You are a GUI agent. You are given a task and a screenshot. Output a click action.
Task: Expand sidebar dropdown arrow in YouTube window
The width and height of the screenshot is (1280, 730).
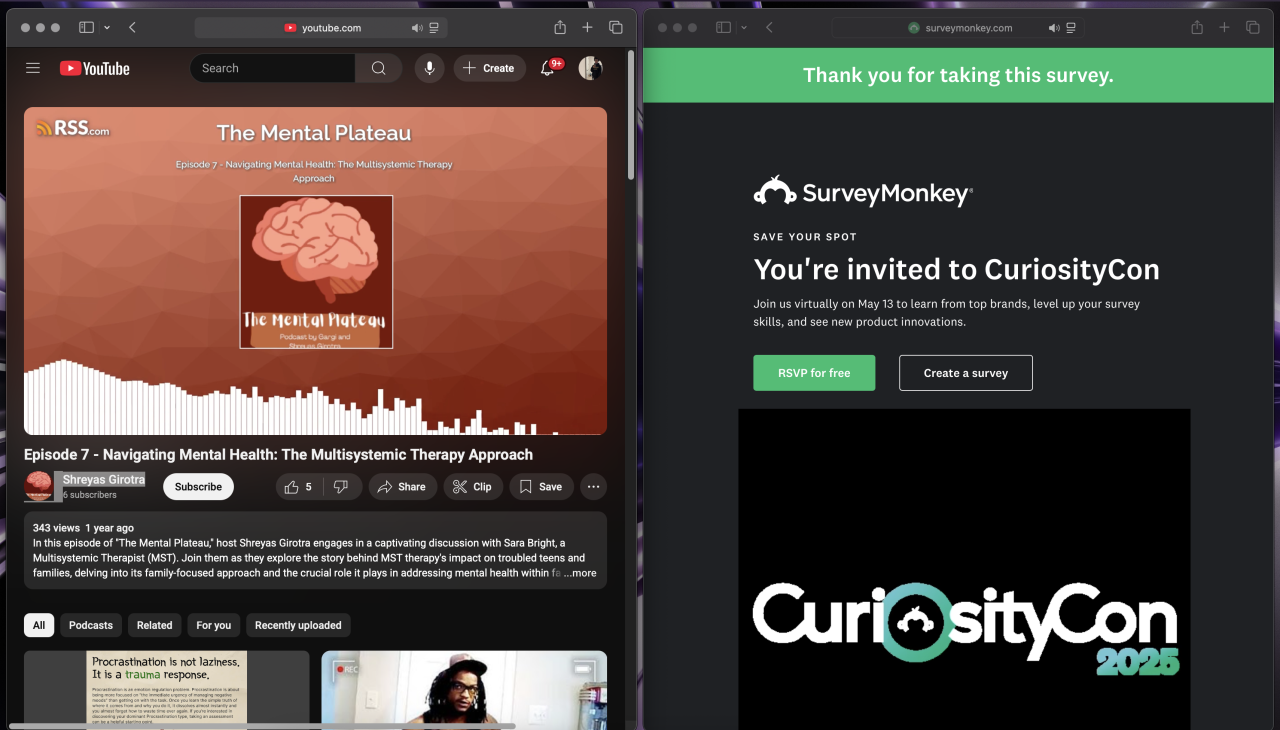[x=107, y=28]
